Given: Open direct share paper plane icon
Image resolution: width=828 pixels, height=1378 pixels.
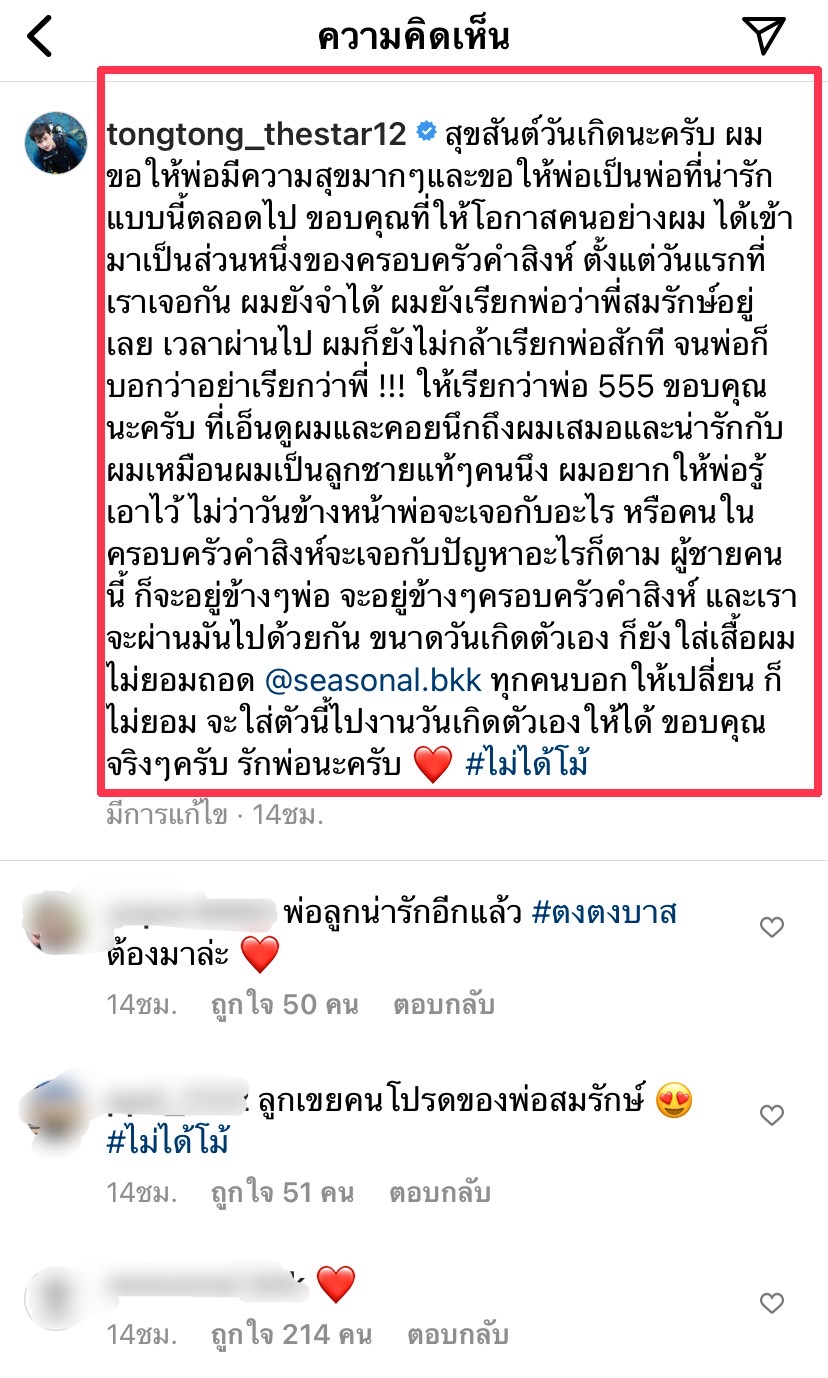Looking at the screenshot, I should pyautogui.click(x=765, y=36).
